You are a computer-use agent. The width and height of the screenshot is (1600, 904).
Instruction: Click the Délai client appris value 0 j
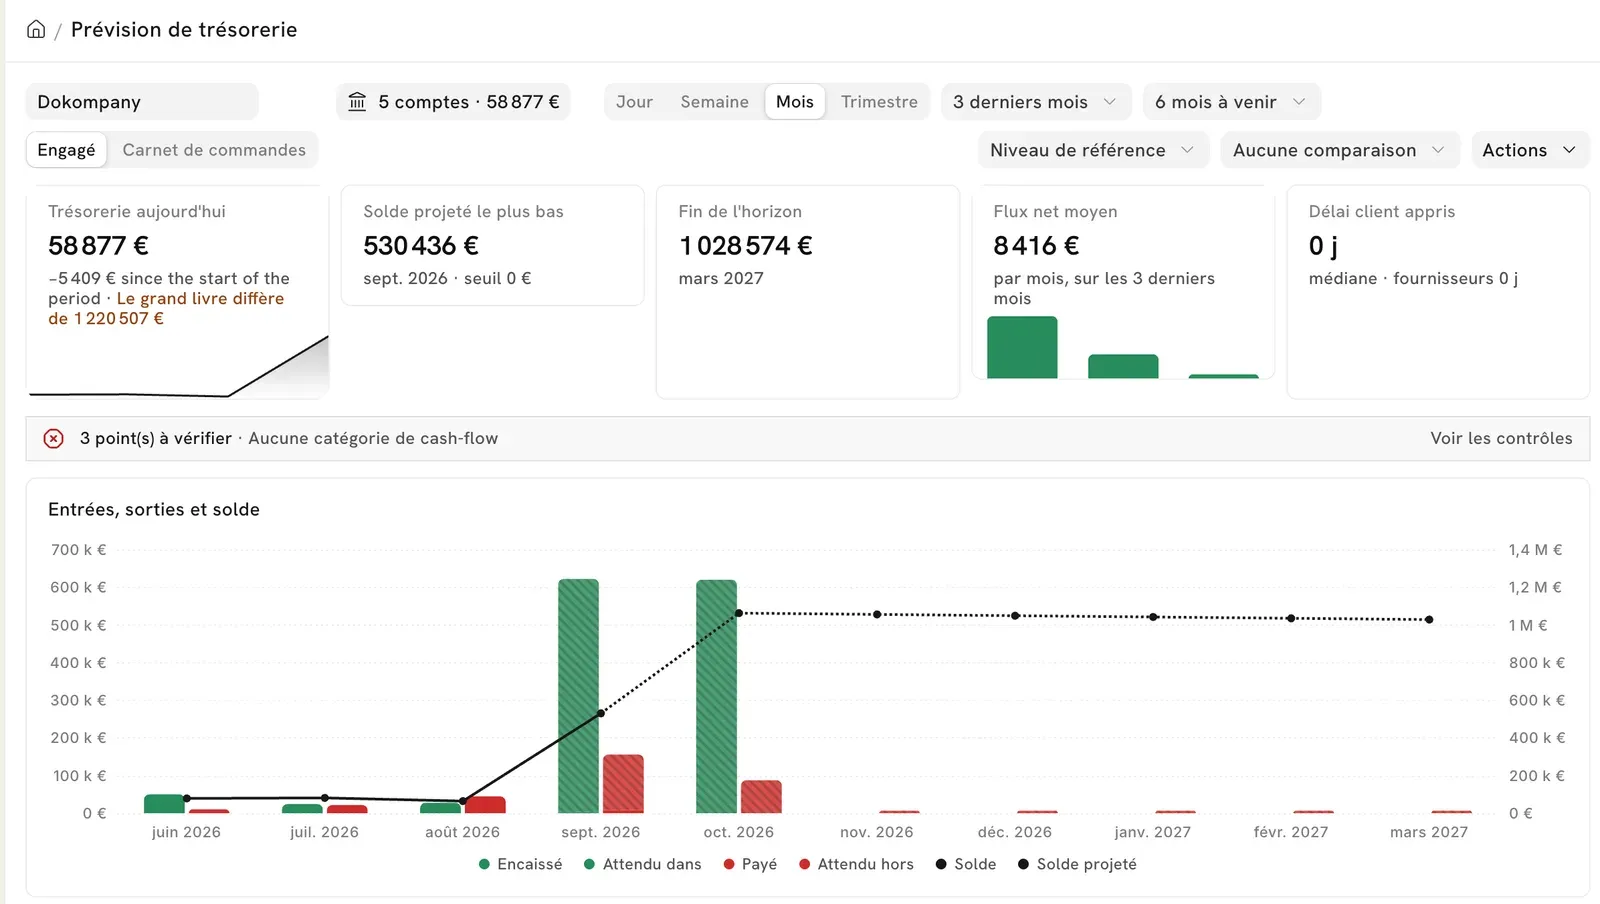coord(1323,246)
